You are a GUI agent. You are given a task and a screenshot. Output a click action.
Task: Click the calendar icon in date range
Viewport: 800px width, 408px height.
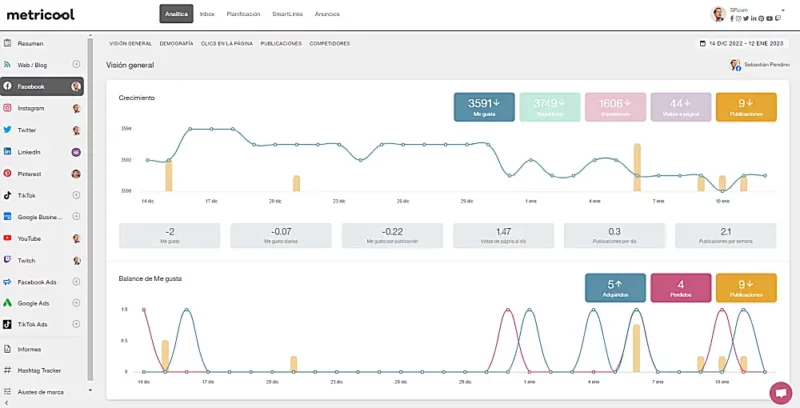pyautogui.click(x=703, y=44)
